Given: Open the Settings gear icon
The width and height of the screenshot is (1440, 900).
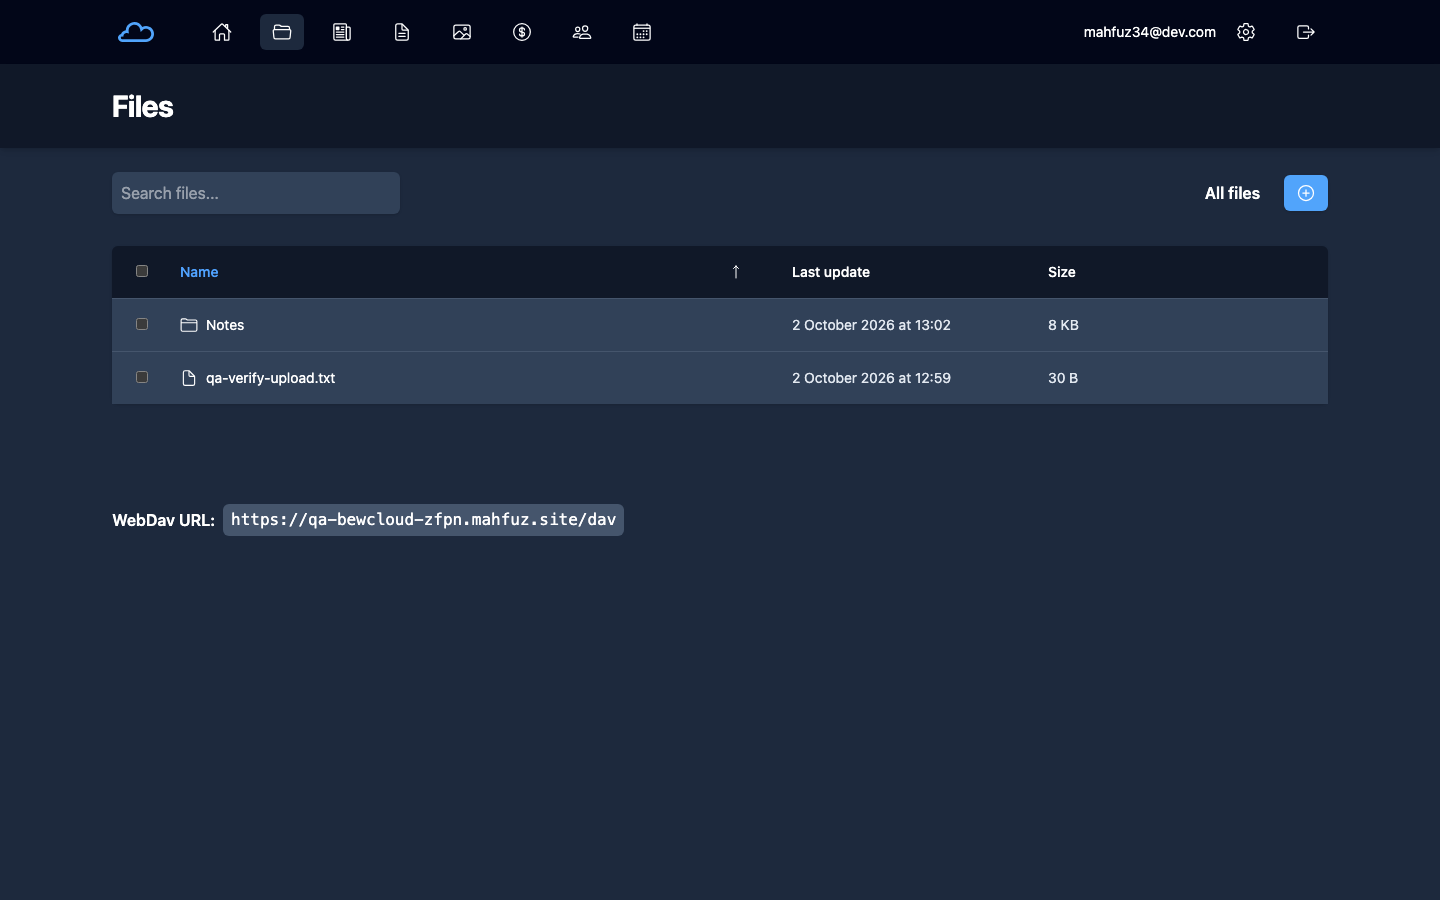Looking at the screenshot, I should pyautogui.click(x=1246, y=32).
